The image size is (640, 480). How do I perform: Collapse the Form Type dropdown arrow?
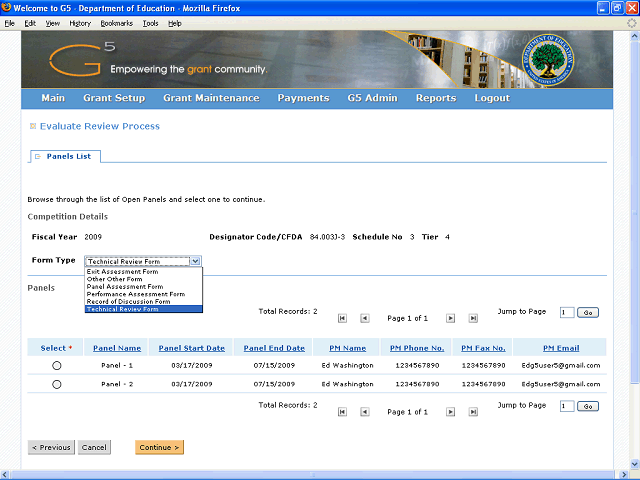pos(195,261)
